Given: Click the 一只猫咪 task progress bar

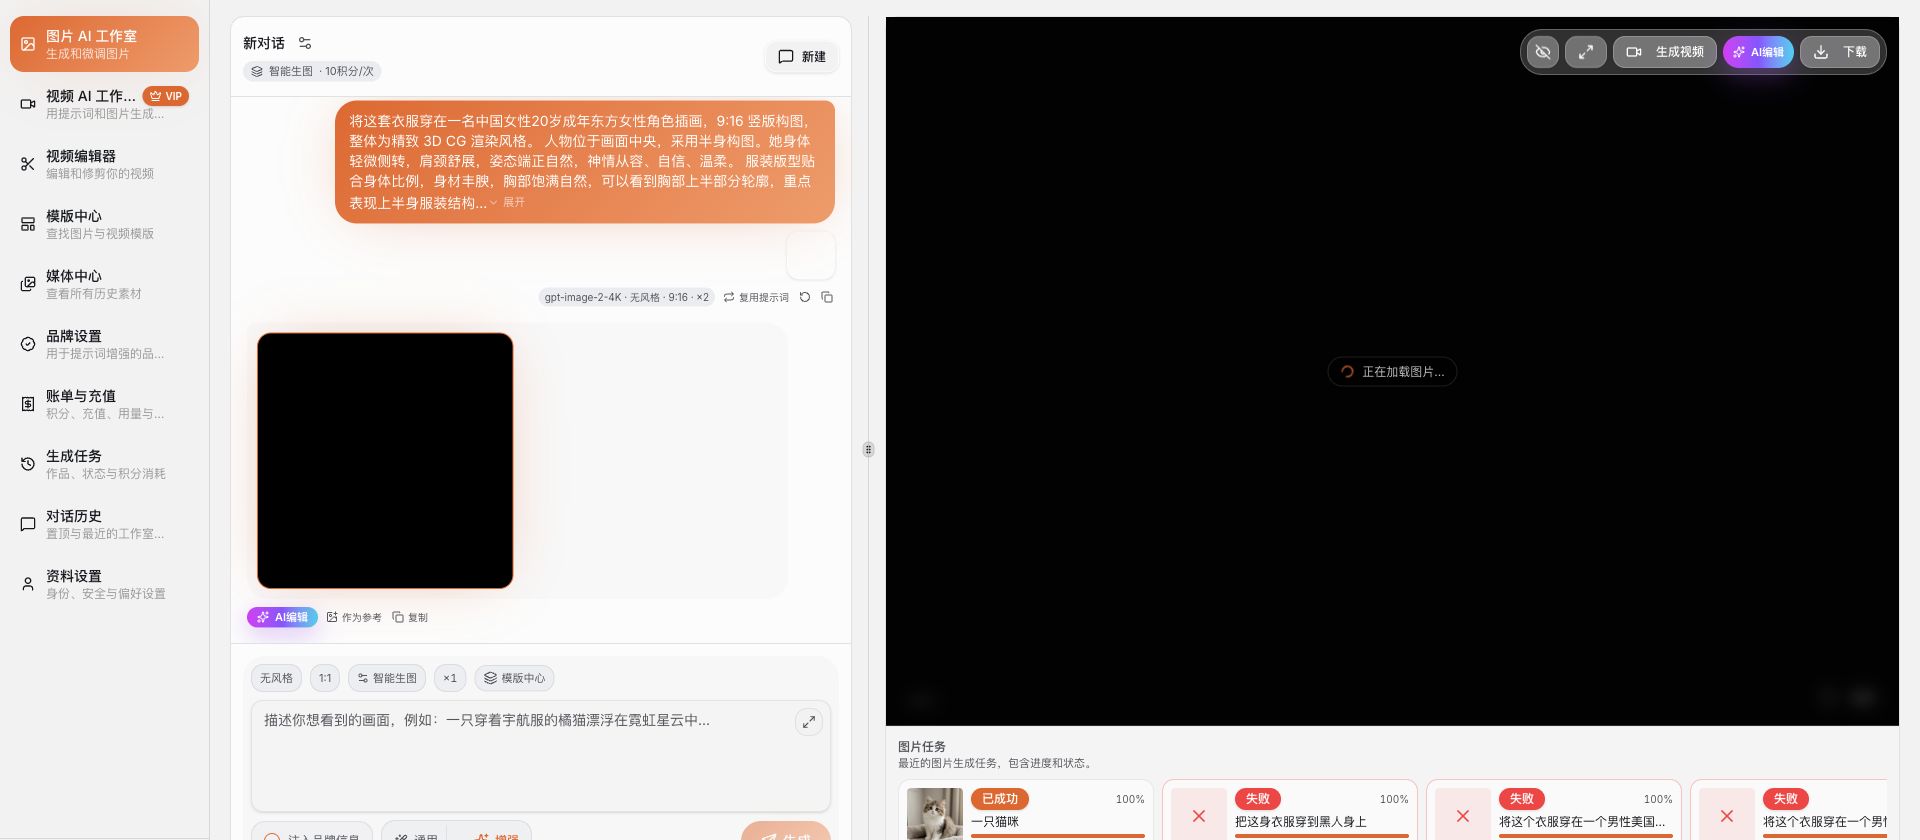Looking at the screenshot, I should point(1058,836).
